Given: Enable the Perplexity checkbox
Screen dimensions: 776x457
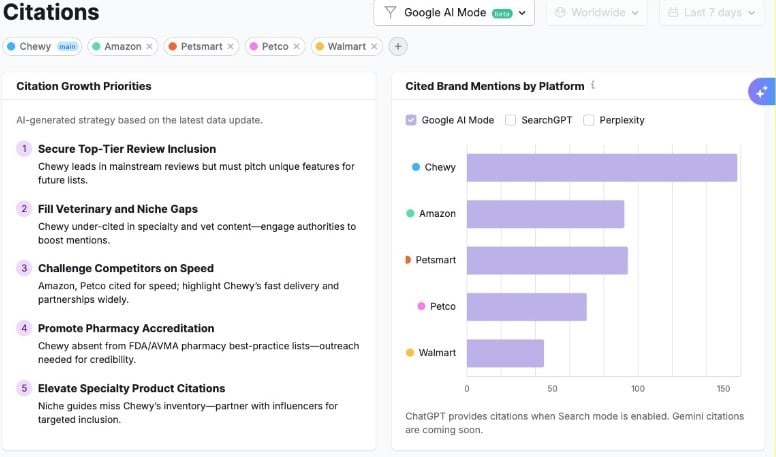Looking at the screenshot, I should pos(588,120).
